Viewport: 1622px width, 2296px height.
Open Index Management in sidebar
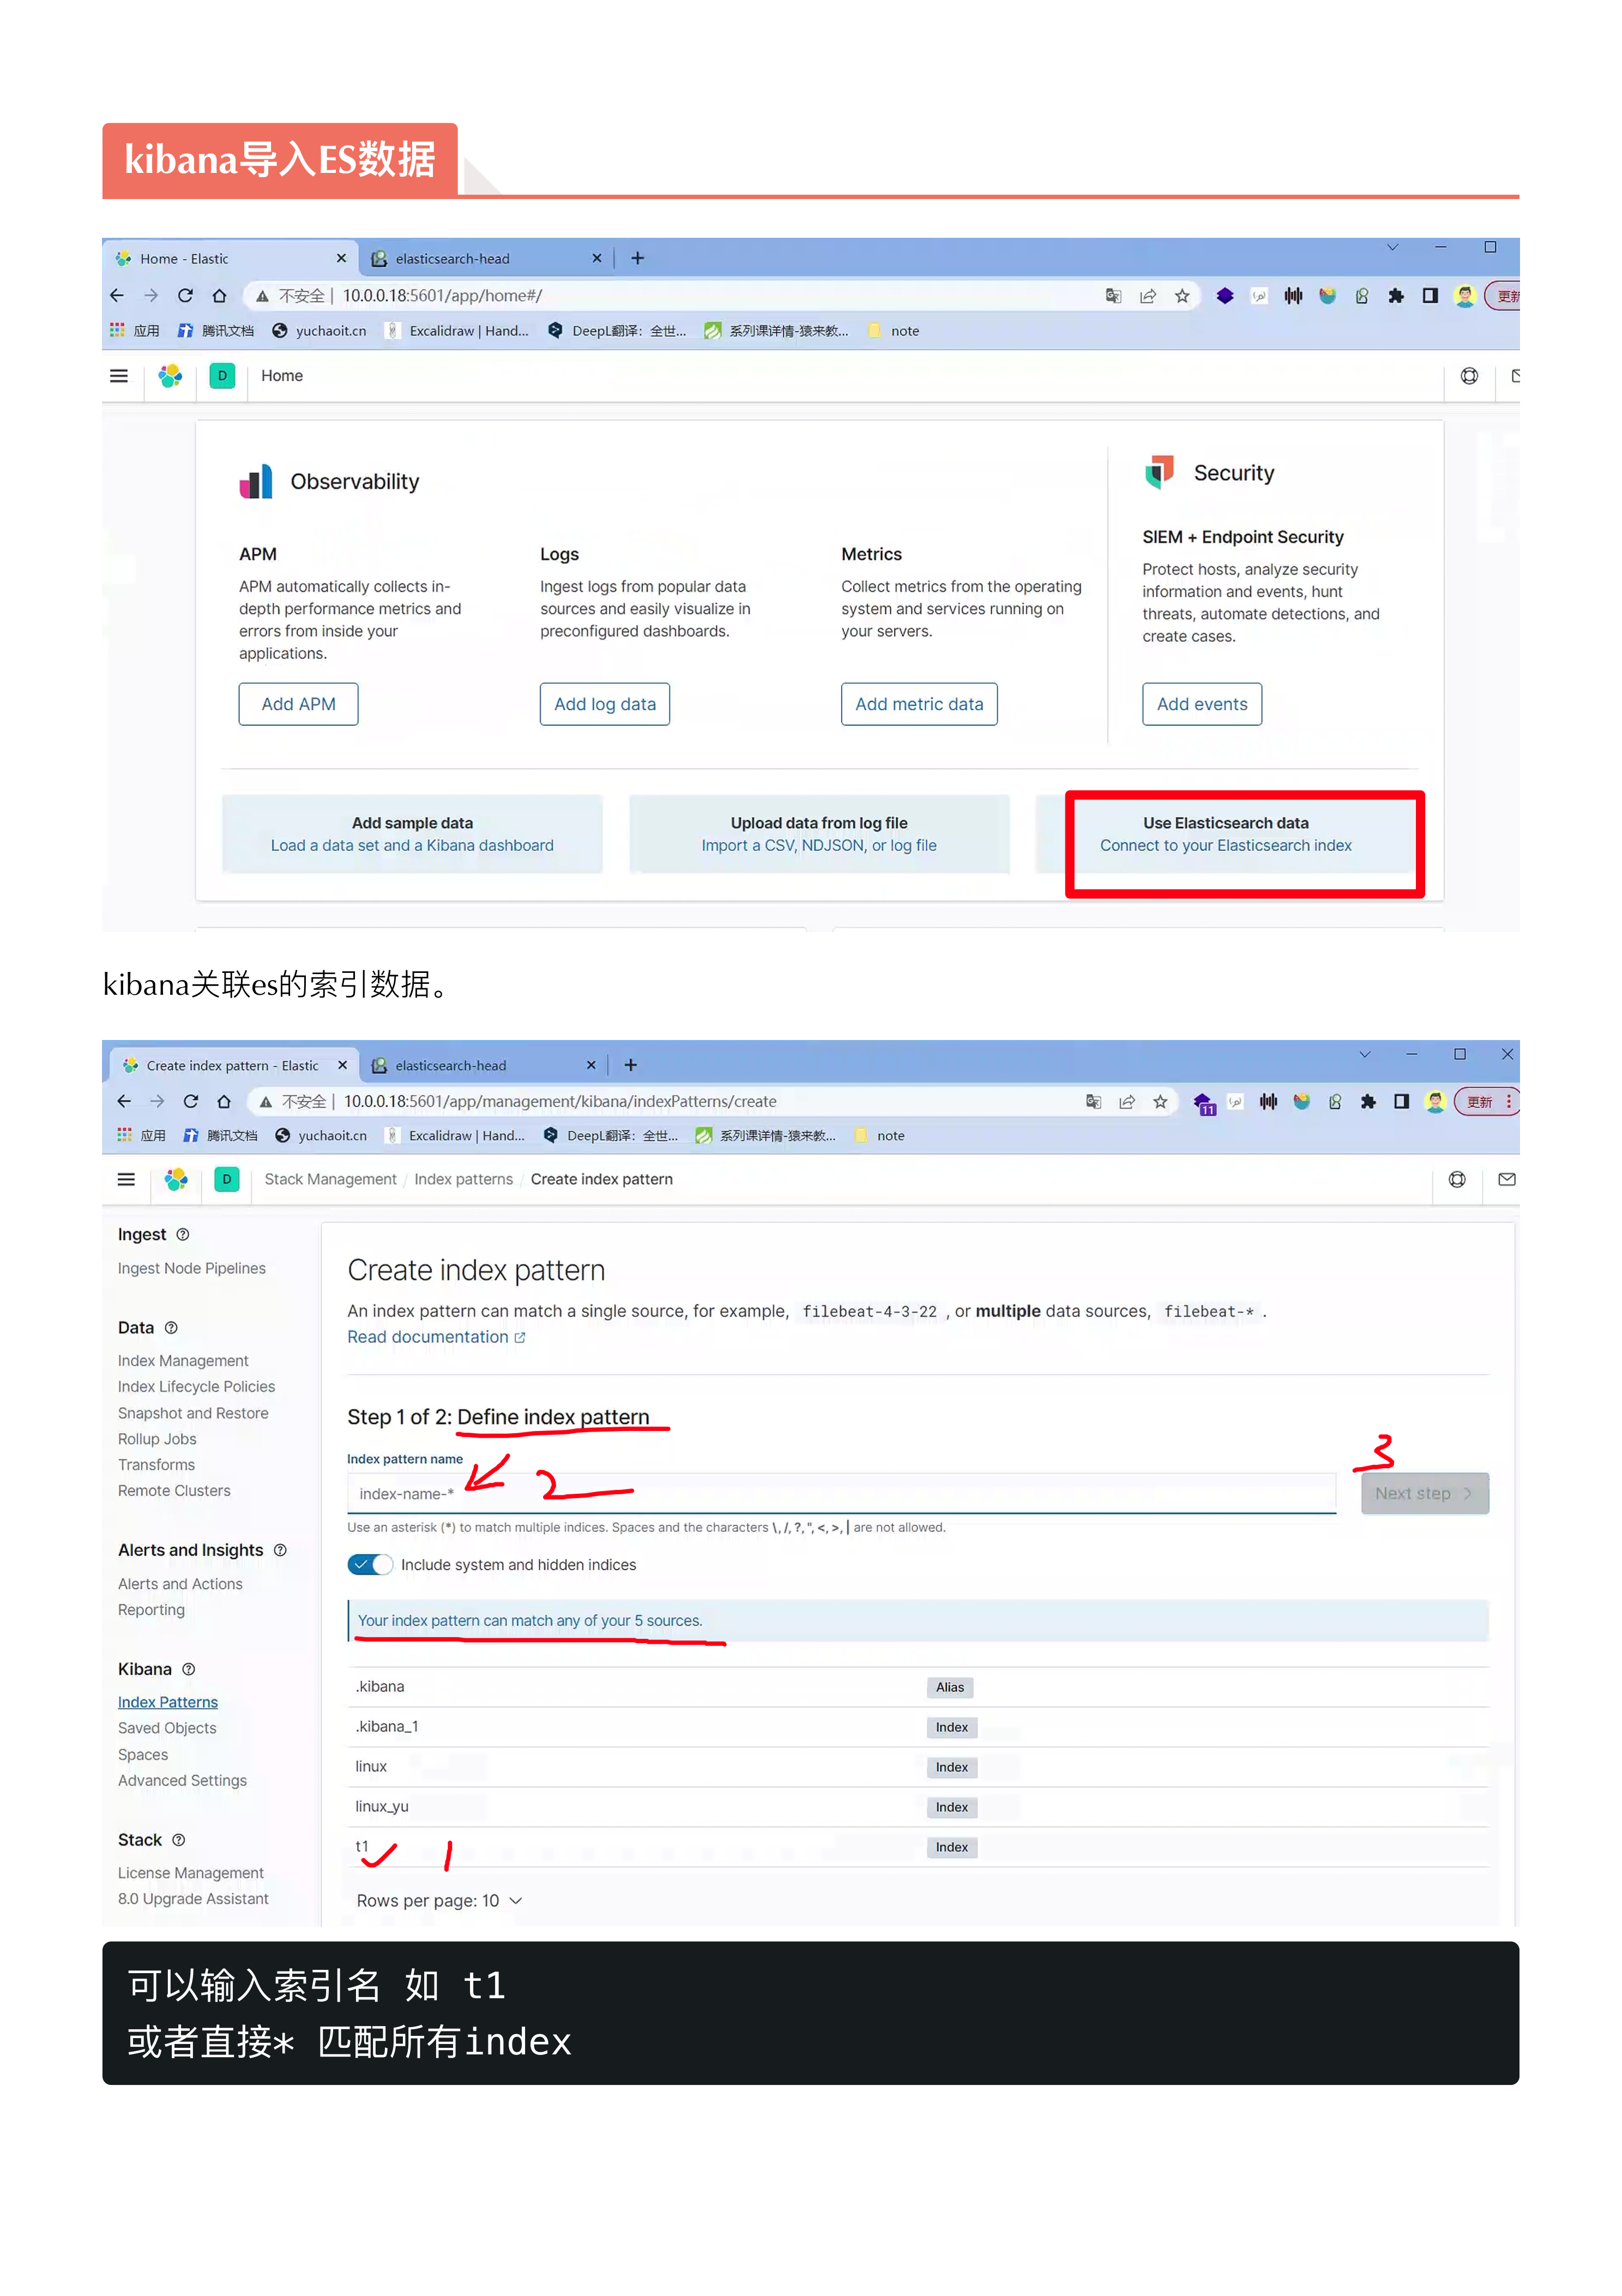pyautogui.click(x=183, y=1360)
